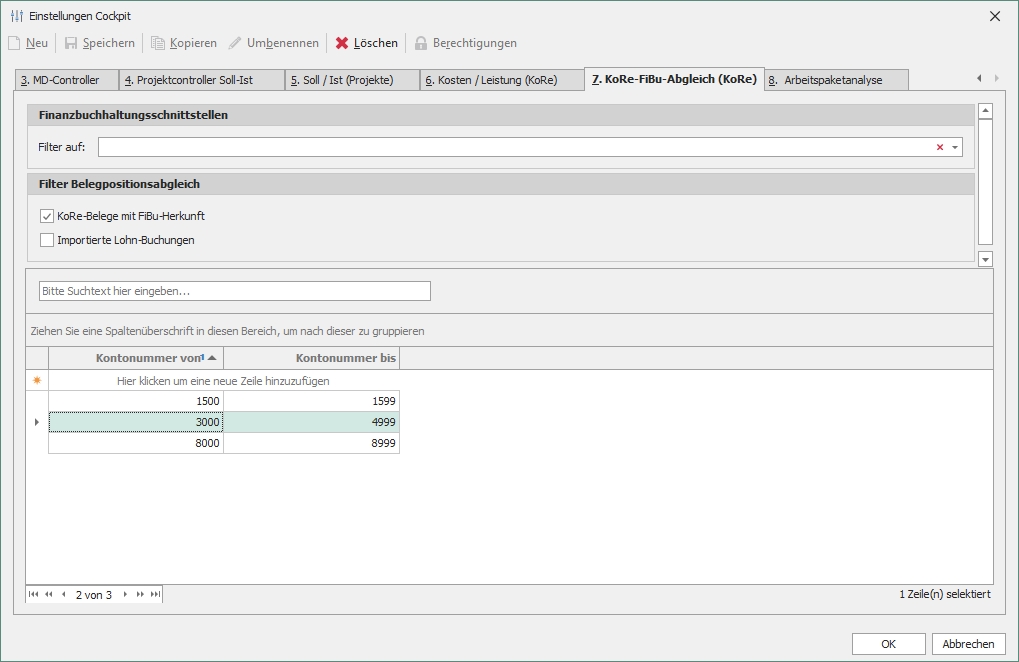Image resolution: width=1019 pixels, height=662 pixels.
Task: Click the Kontonummer bis column header
Action: (311, 358)
